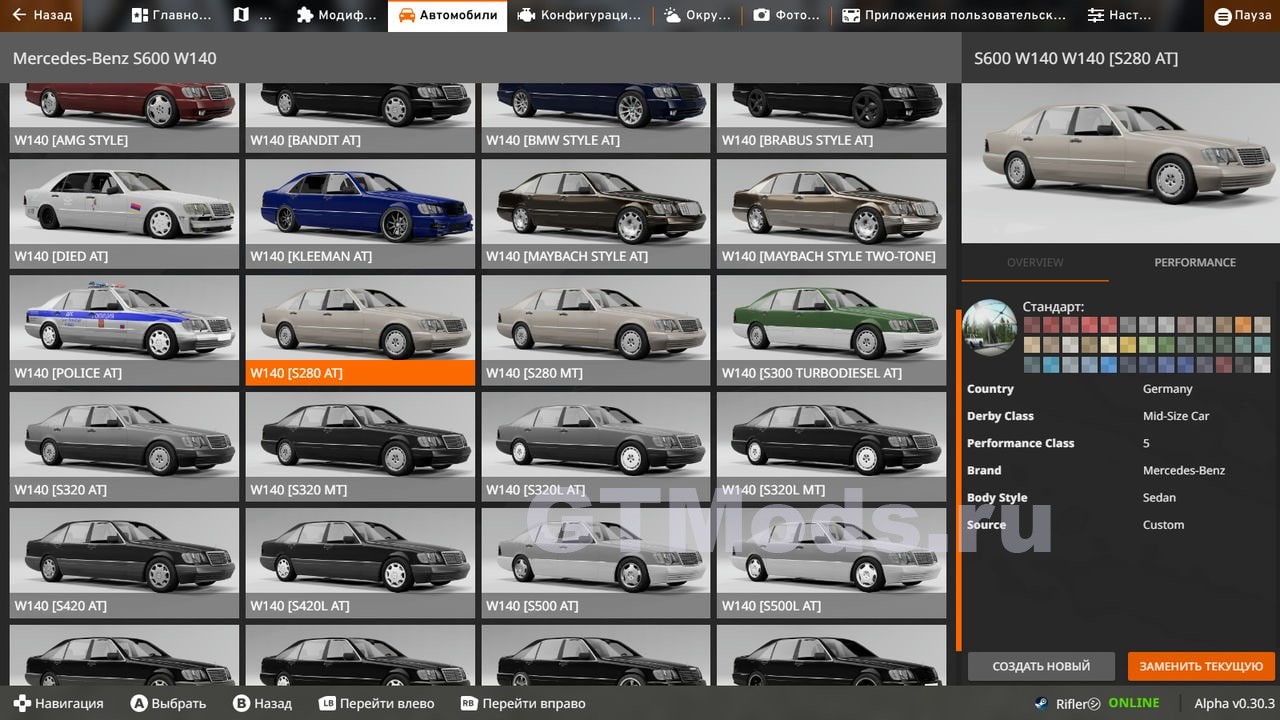Pick the W140 [S420L AT] configuration

pyautogui.click(x=360, y=563)
